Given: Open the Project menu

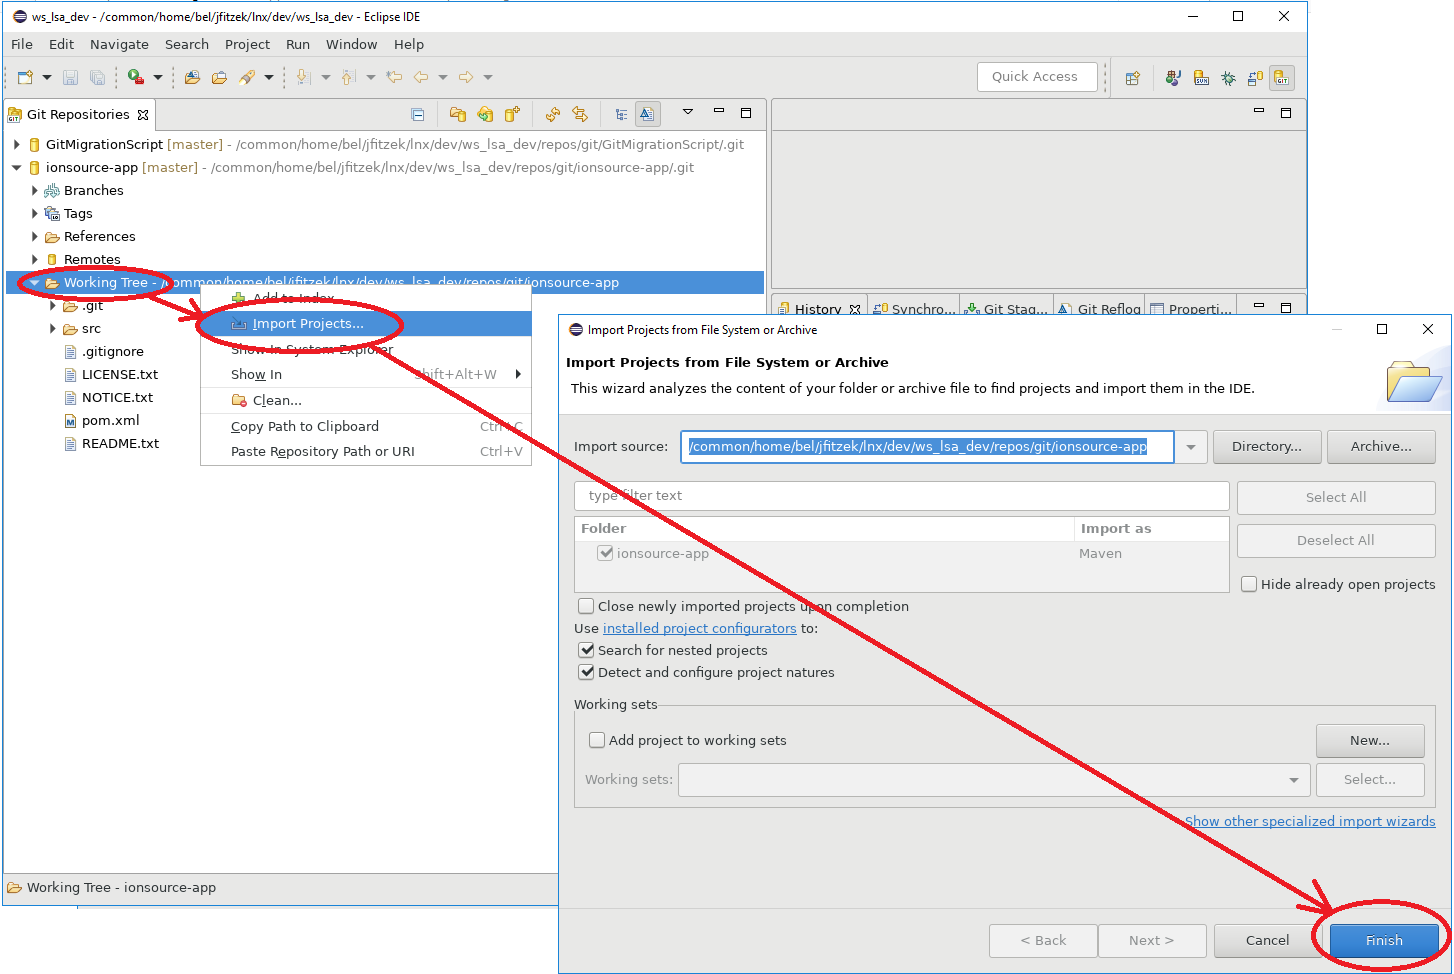Looking at the screenshot, I should [247, 44].
